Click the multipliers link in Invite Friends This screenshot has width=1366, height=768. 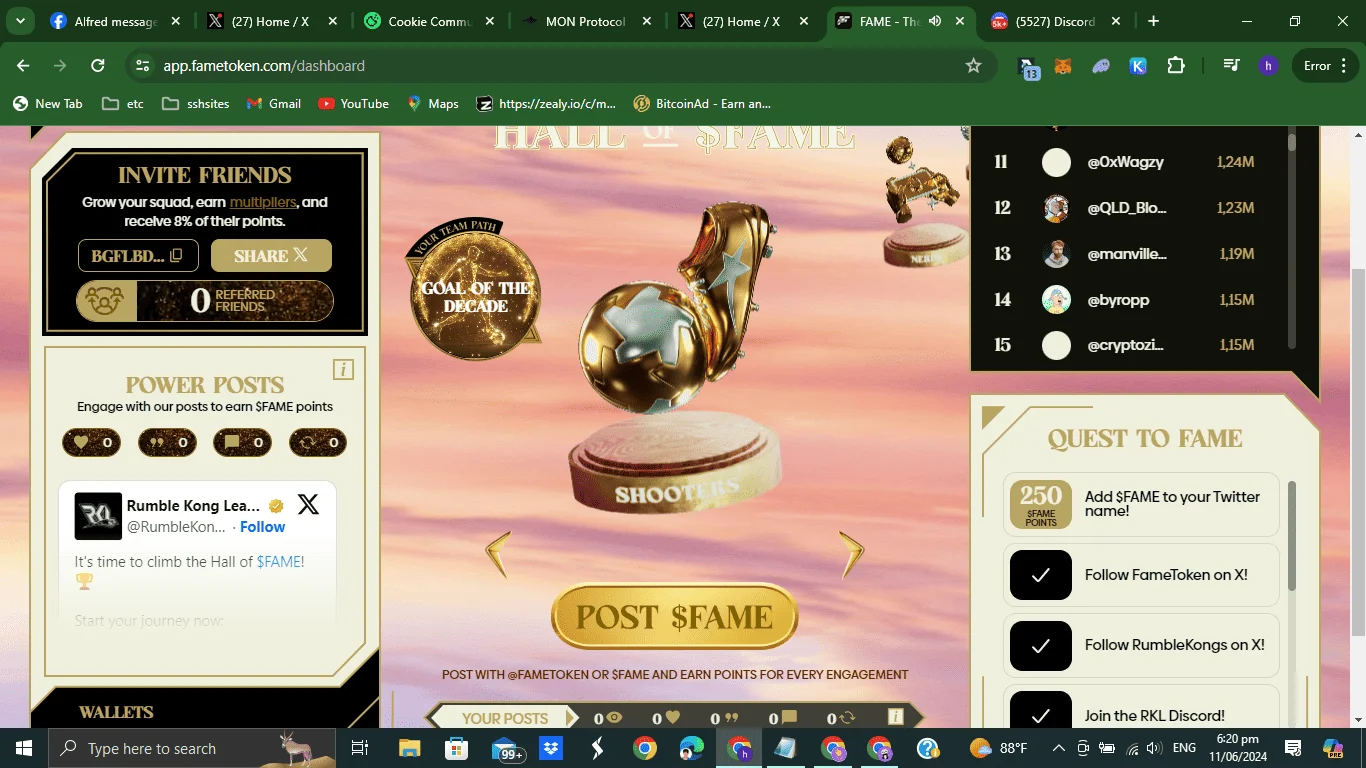[263, 202]
